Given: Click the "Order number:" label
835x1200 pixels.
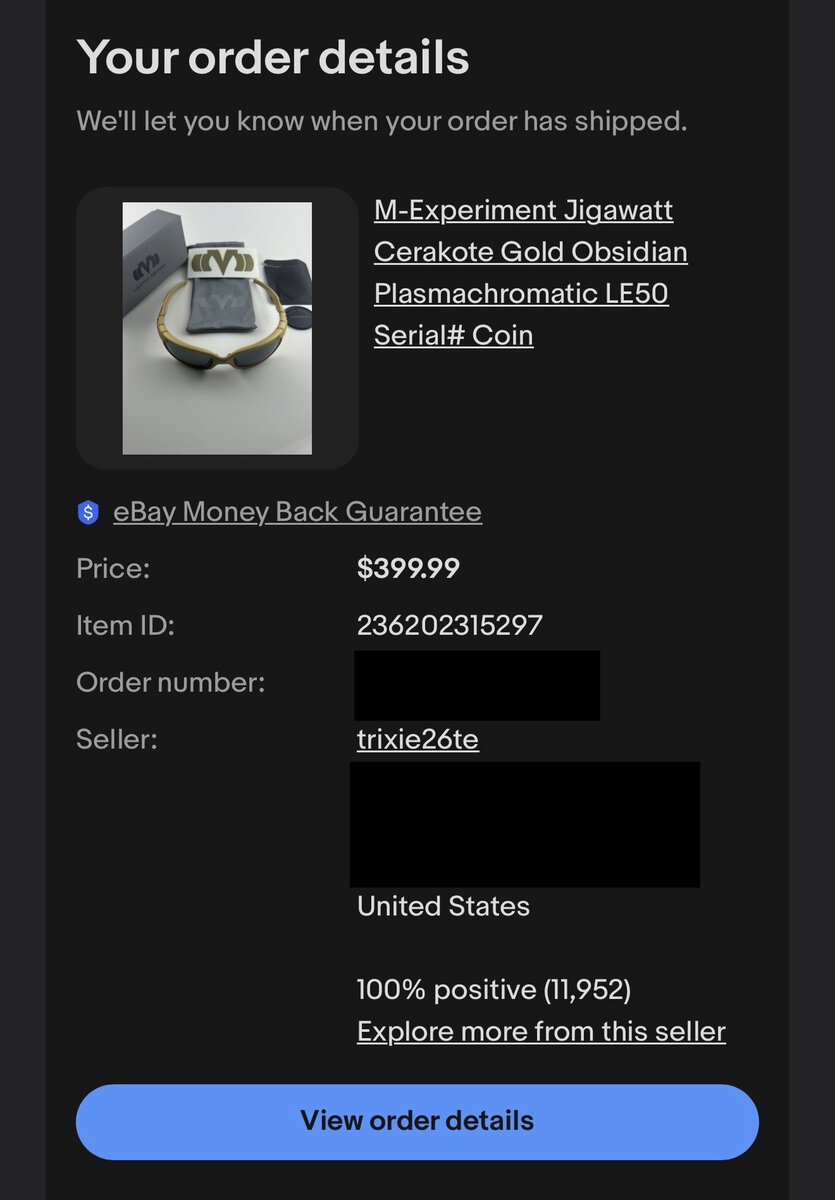Looking at the screenshot, I should (170, 683).
